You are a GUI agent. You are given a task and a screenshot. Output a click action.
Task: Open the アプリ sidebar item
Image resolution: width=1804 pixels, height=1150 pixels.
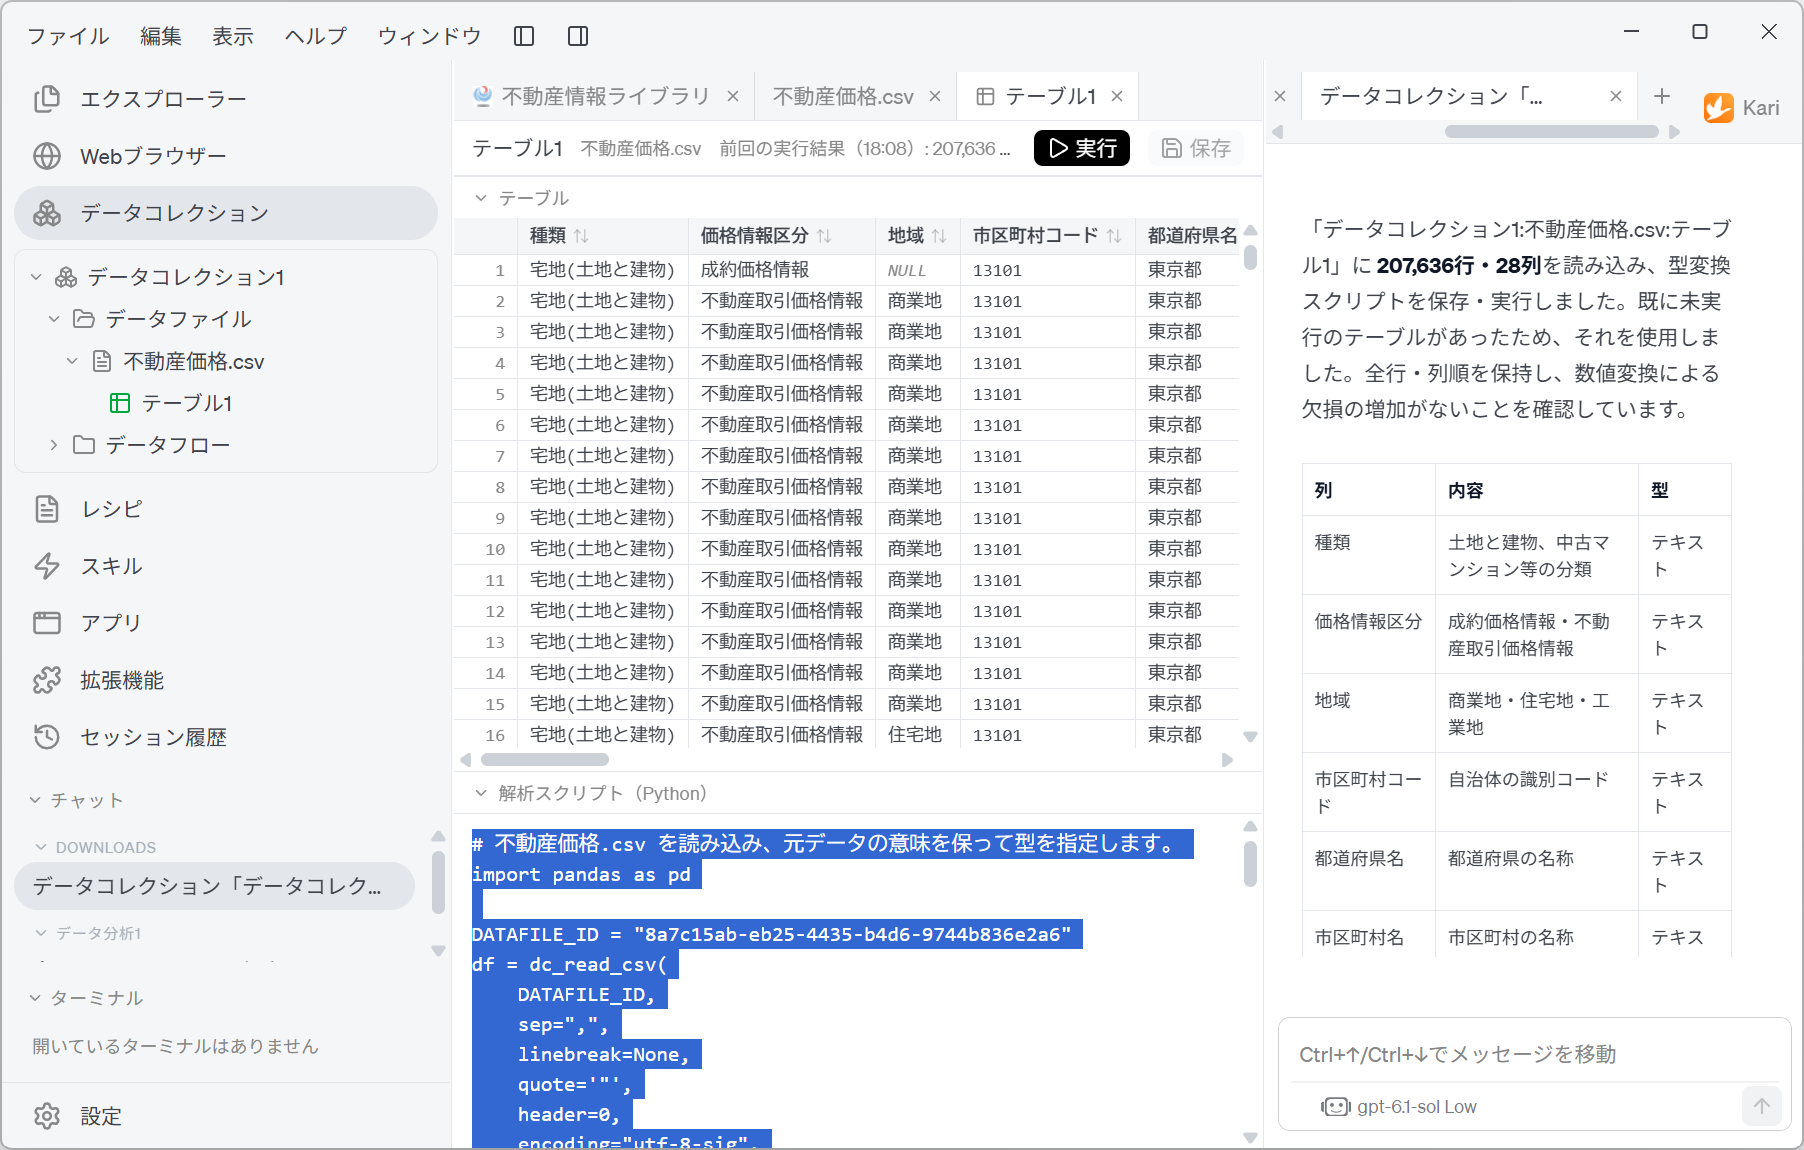pyautogui.click(x=226, y=623)
